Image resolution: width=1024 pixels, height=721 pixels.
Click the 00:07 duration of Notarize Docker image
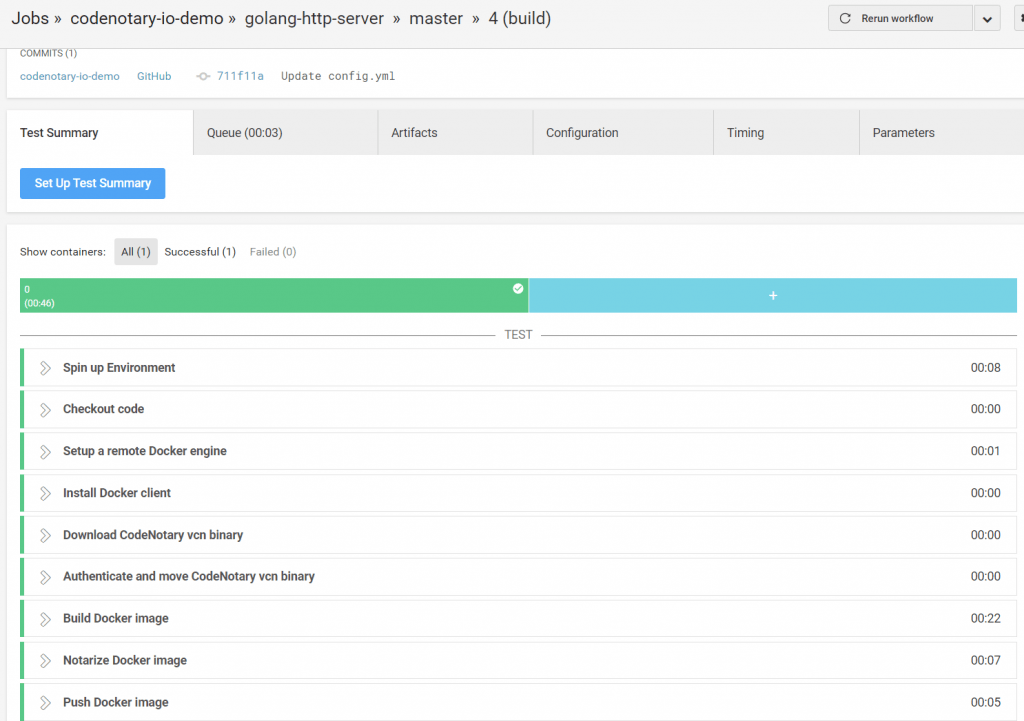tap(985, 660)
